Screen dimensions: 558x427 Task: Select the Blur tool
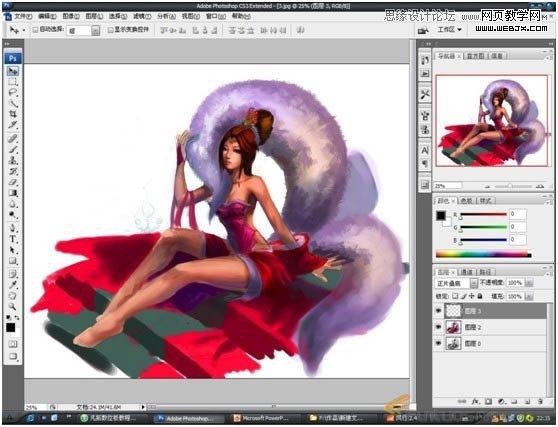[13, 204]
